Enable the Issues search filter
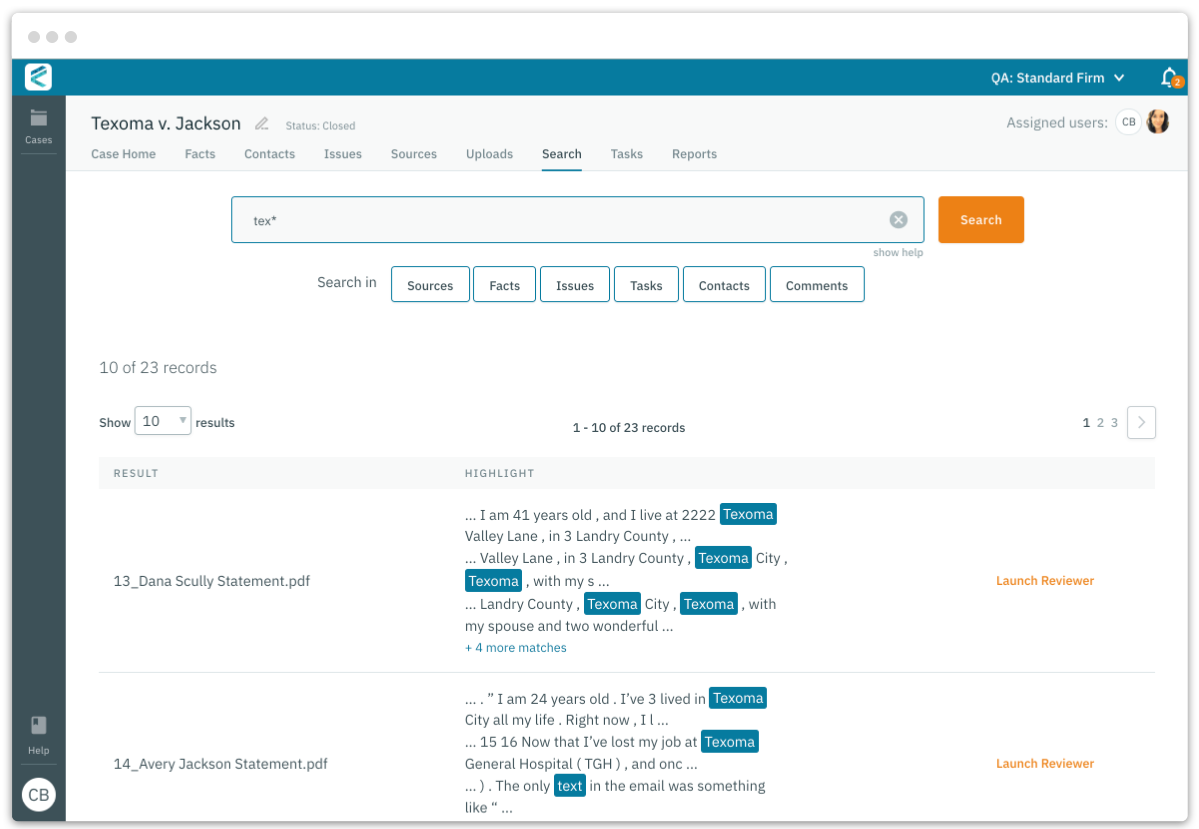Screen dimensions: 1199x829 tap(574, 284)
